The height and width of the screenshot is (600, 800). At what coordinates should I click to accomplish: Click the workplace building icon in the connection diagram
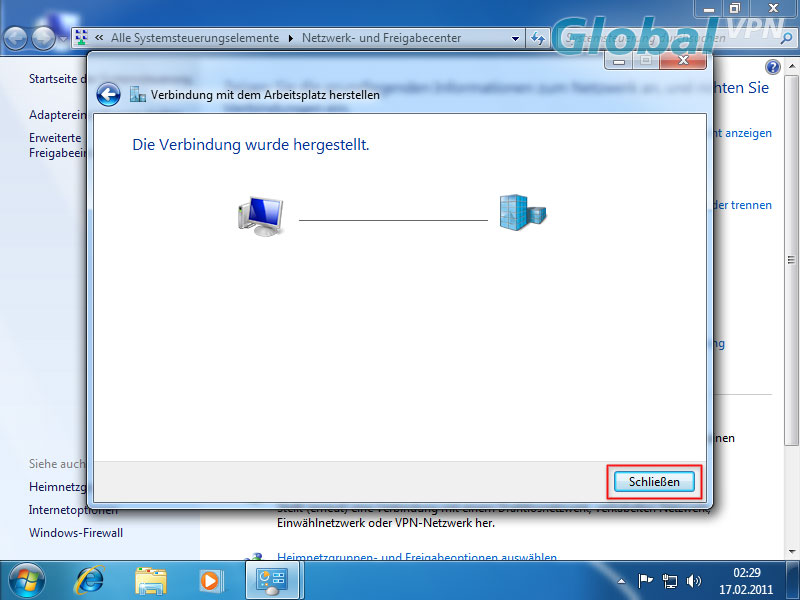click(523, 213)
